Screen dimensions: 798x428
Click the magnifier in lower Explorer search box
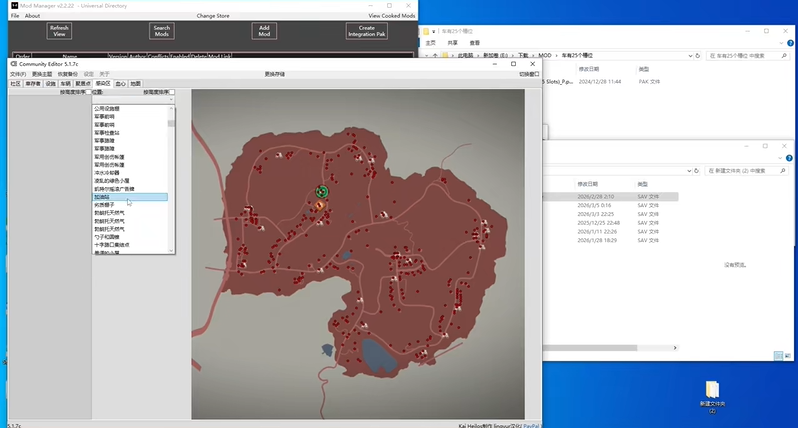783,171
